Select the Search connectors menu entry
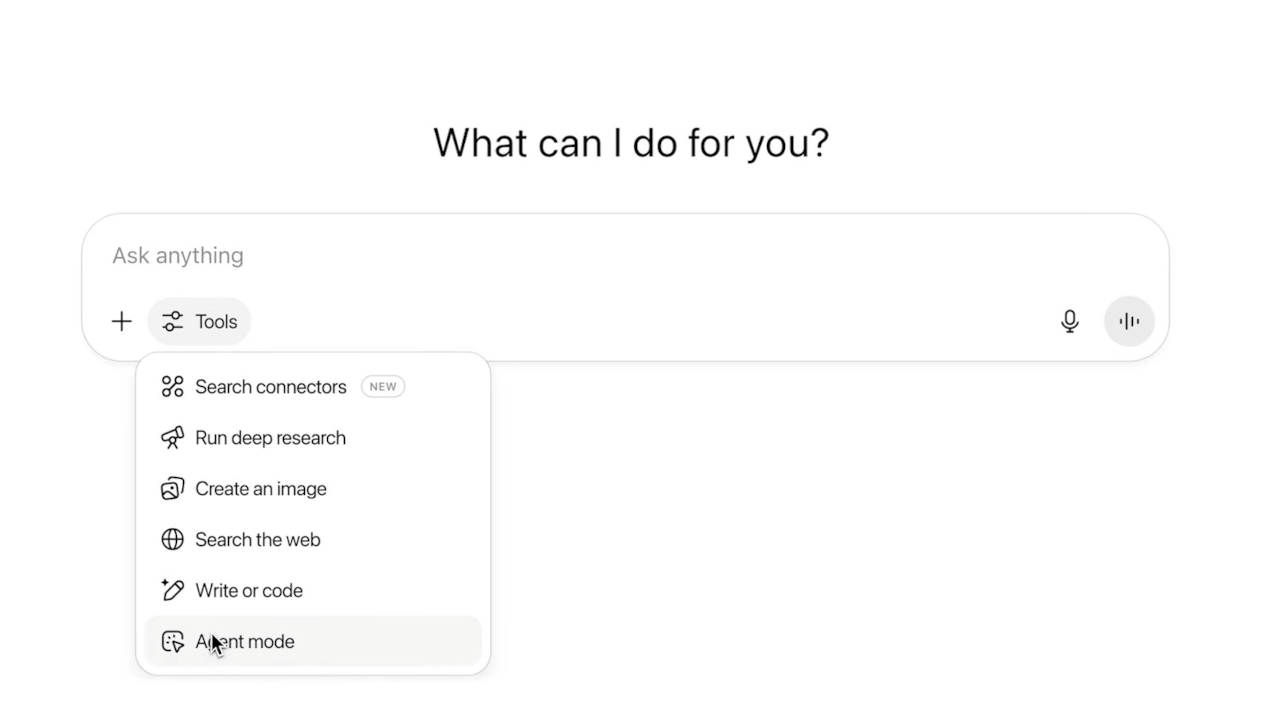The image size is (1280, 720). pos(313,387)
